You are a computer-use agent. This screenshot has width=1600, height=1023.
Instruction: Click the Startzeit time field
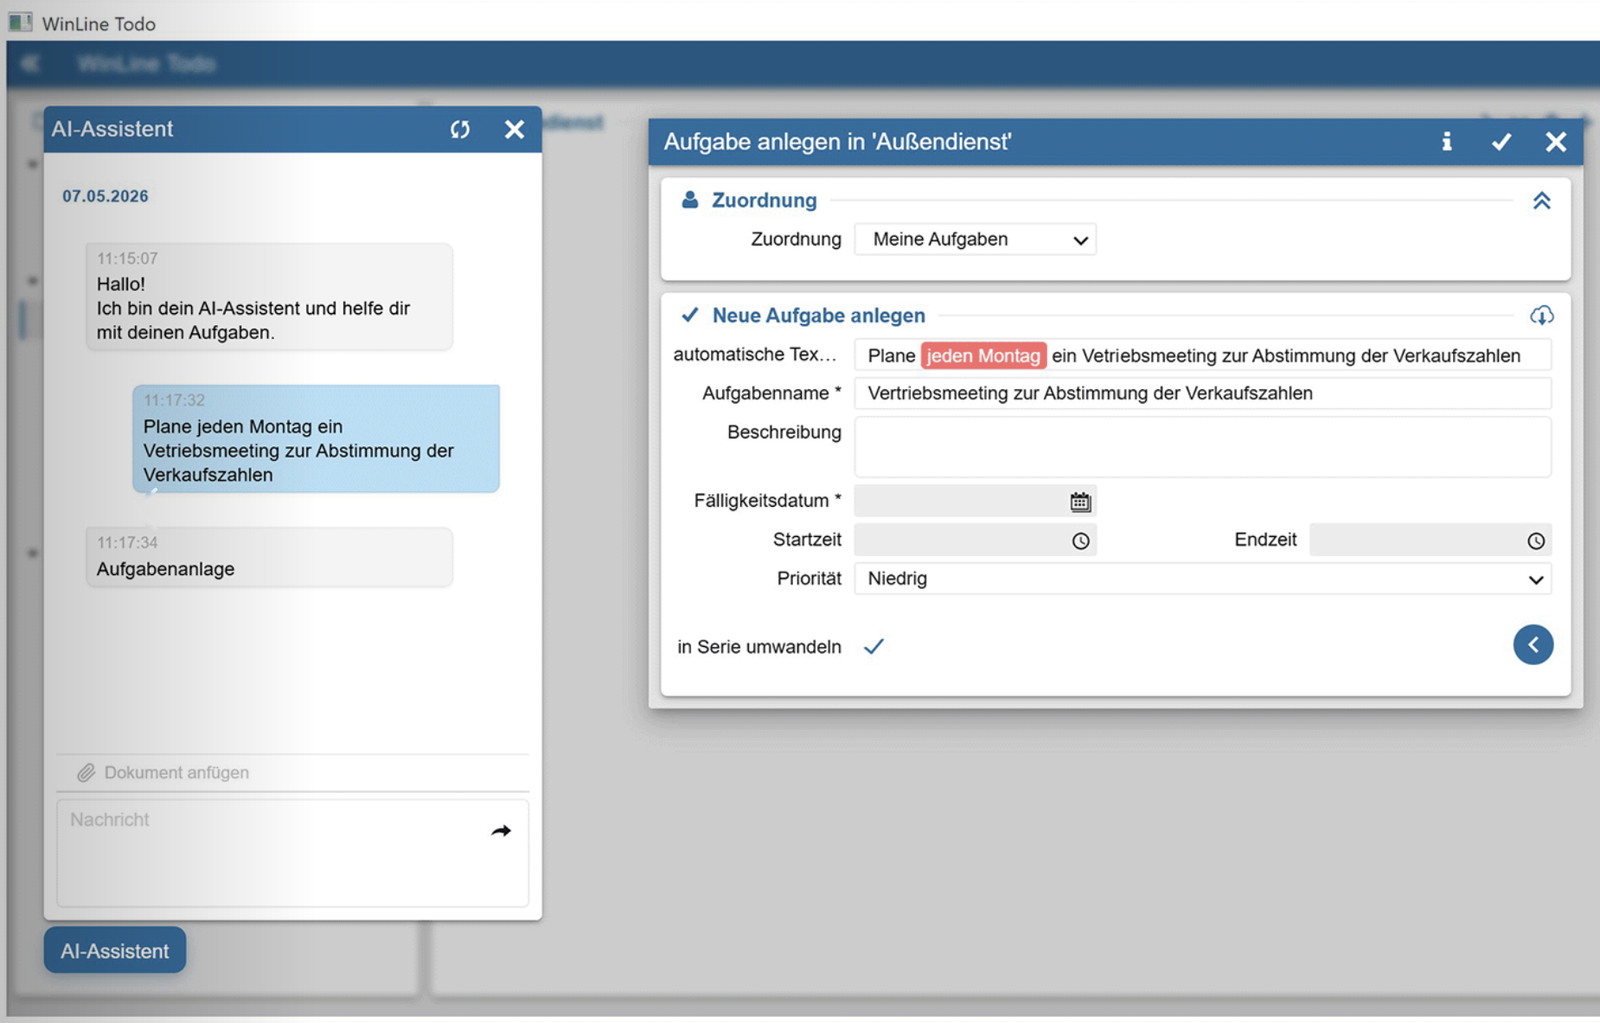pos(975,540)
